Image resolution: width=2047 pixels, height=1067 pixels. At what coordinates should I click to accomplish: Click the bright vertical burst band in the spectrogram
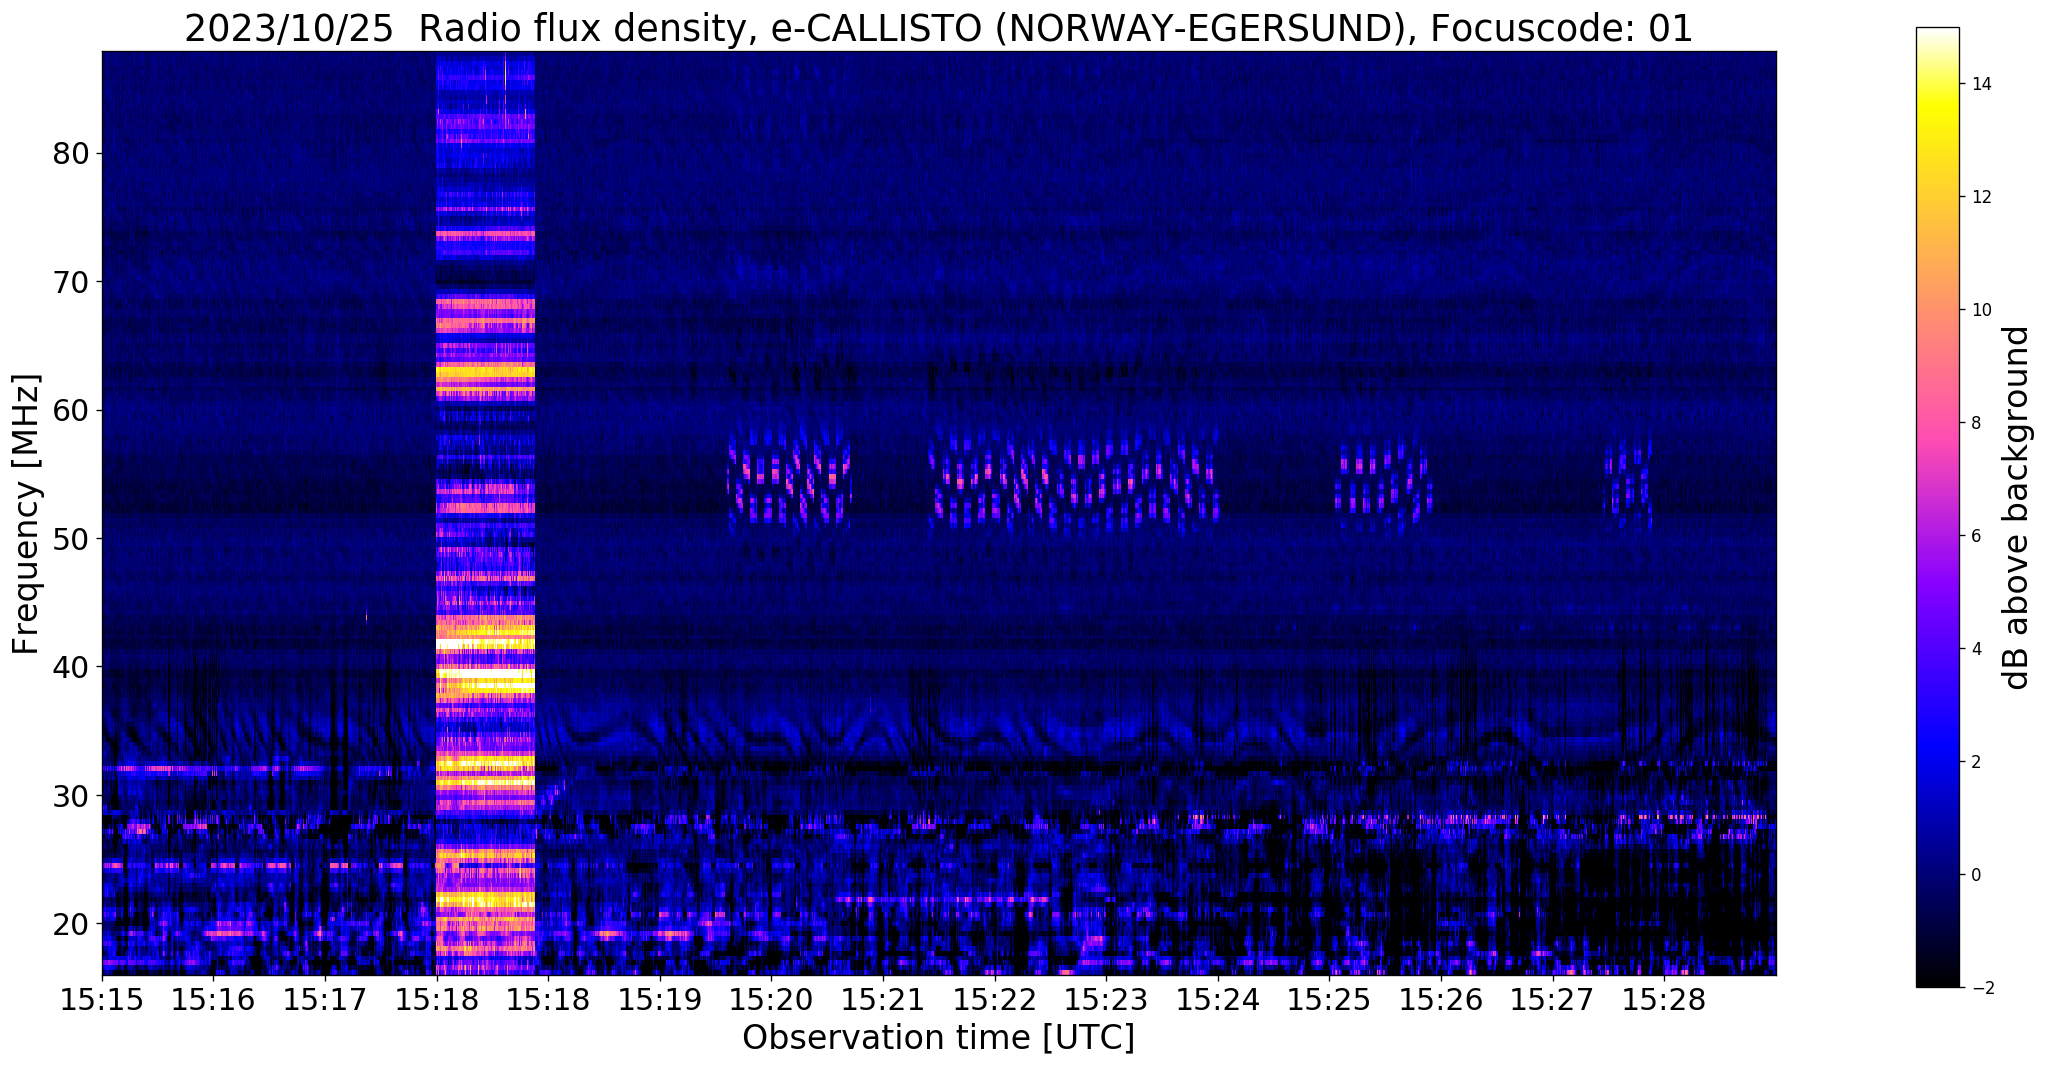tap(486, 514)
